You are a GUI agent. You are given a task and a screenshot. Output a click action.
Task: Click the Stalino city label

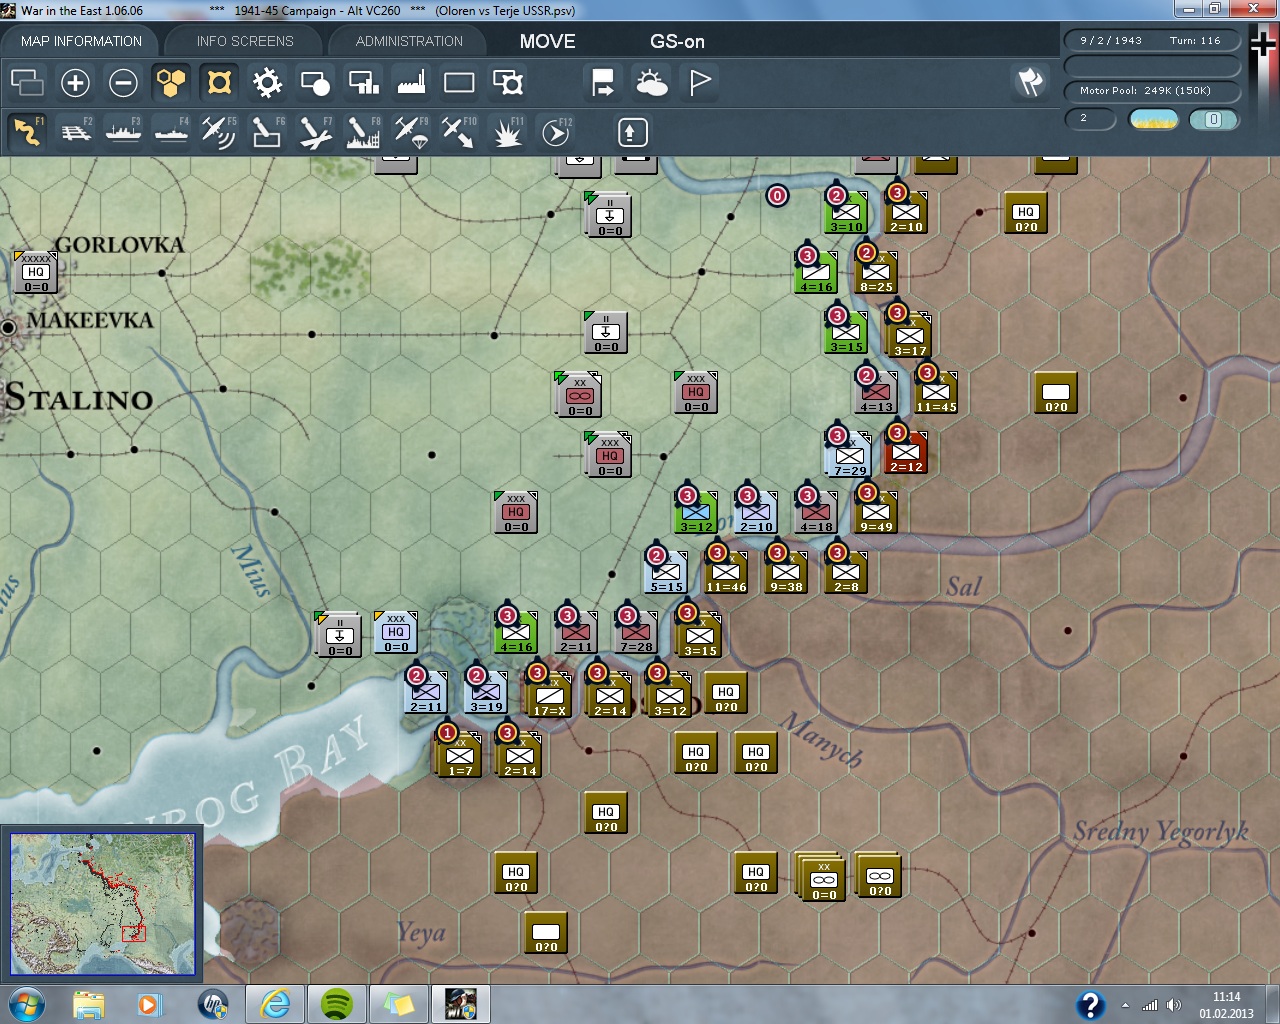[x=79, y=398]
